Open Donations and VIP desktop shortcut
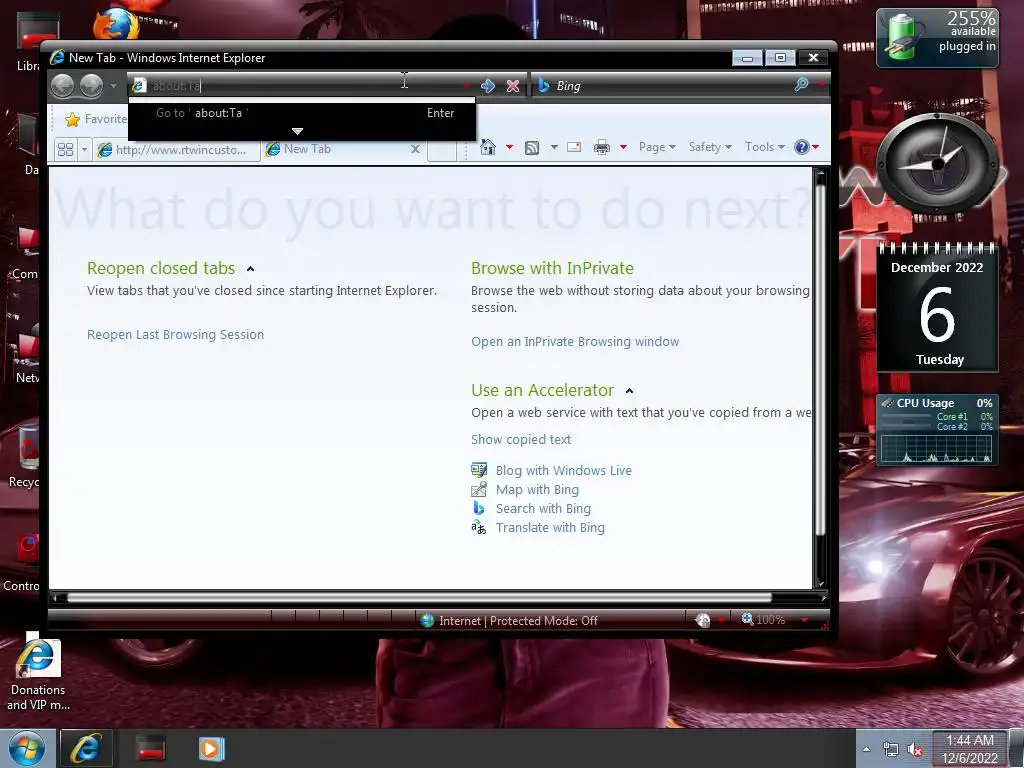 [x=38, y=673]
